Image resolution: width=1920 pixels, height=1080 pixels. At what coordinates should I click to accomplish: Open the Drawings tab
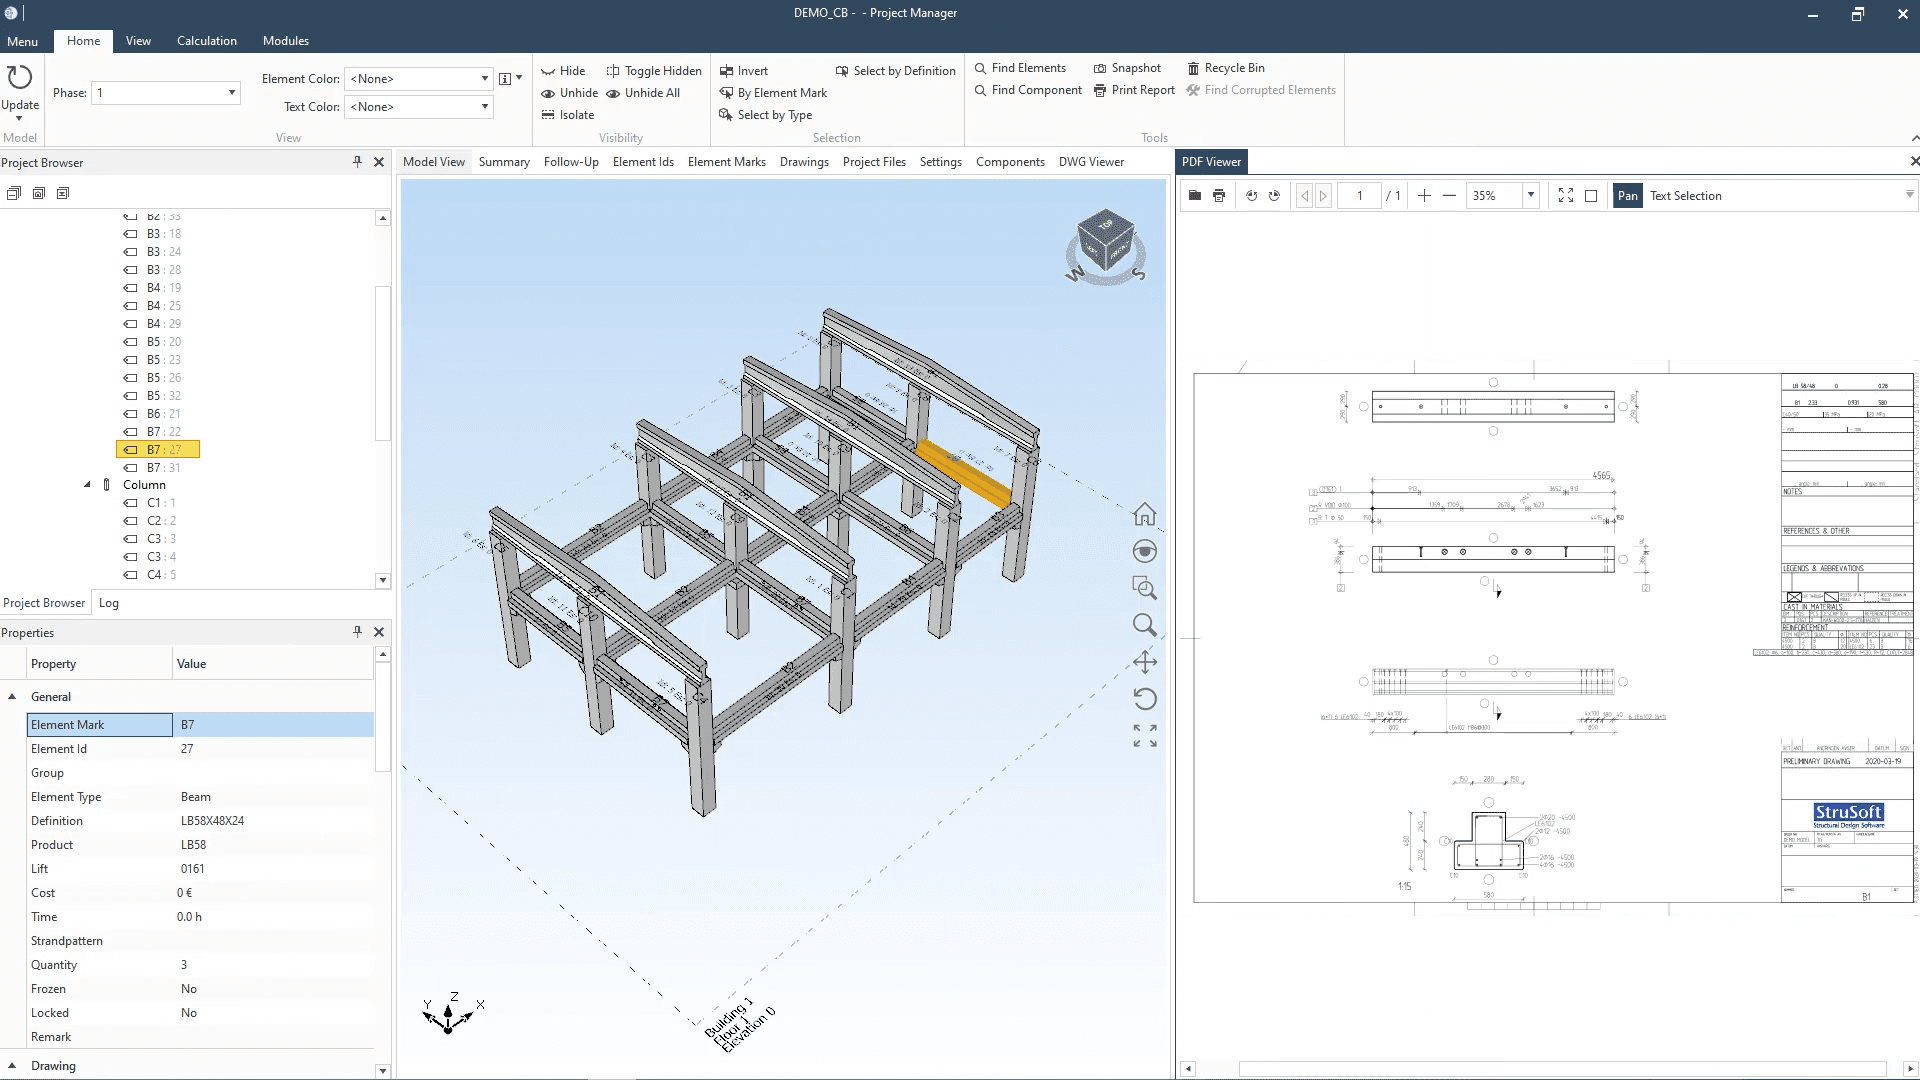coord(803,161)
